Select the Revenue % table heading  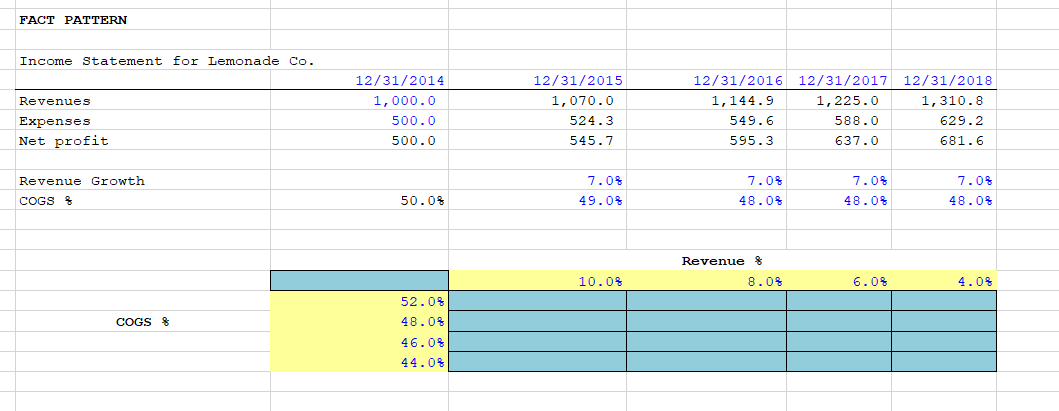(x=722, y=261)
